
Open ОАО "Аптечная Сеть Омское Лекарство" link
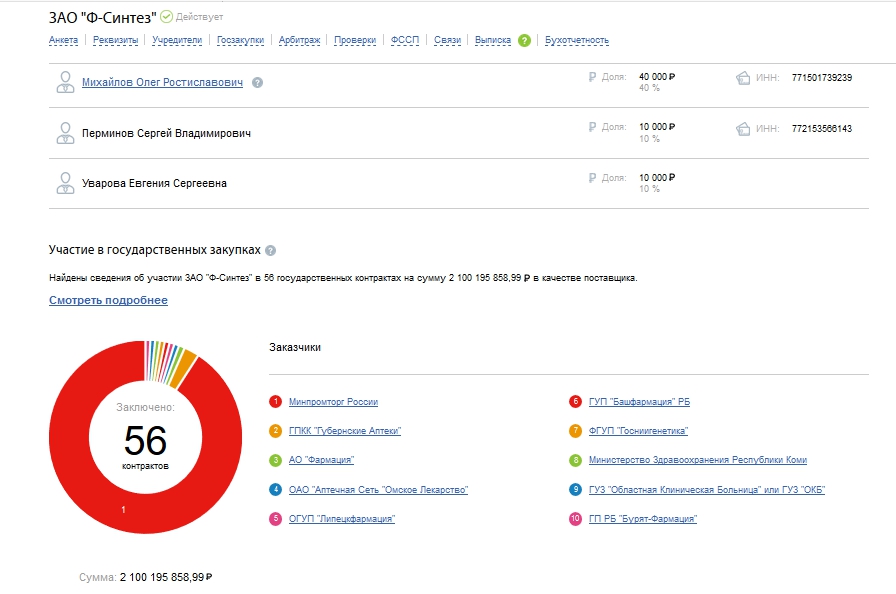[378, 489]
